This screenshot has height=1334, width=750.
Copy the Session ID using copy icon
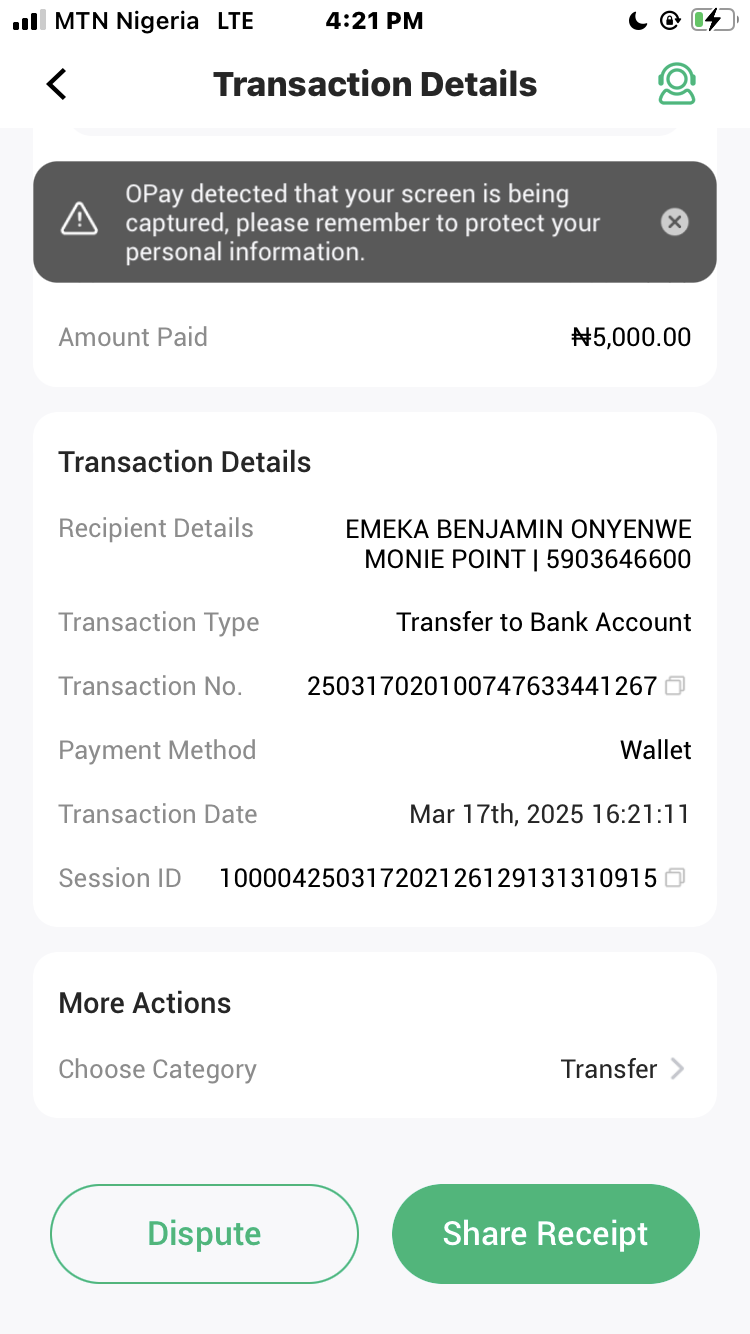point(676,878)
